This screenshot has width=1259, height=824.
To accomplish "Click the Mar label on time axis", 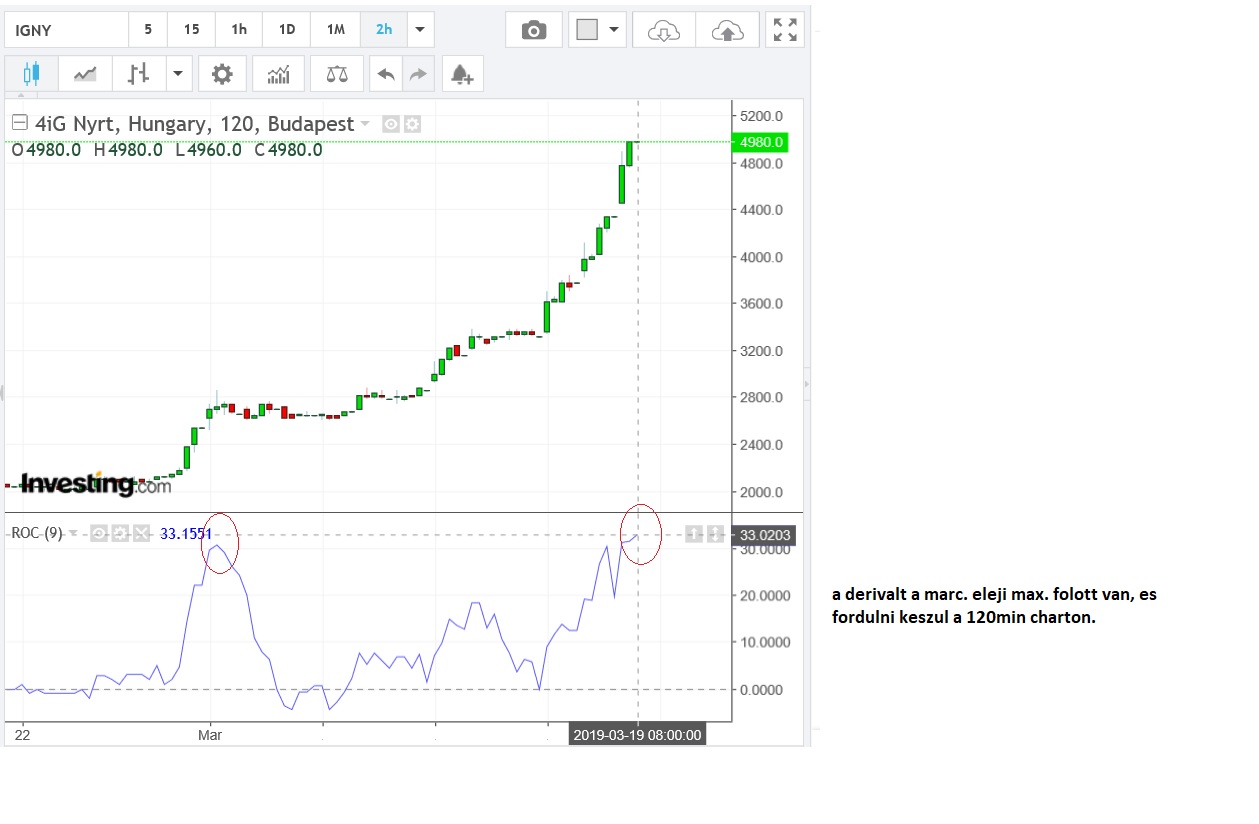I will 210,735.
